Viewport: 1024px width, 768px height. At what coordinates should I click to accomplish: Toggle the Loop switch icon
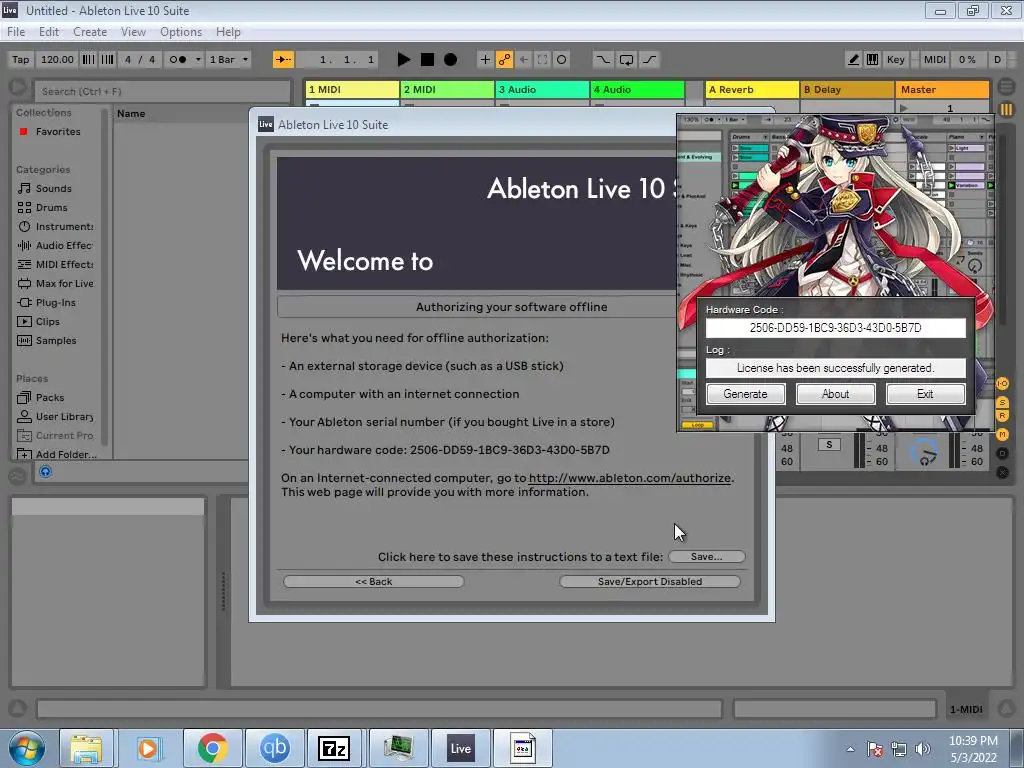626,59
